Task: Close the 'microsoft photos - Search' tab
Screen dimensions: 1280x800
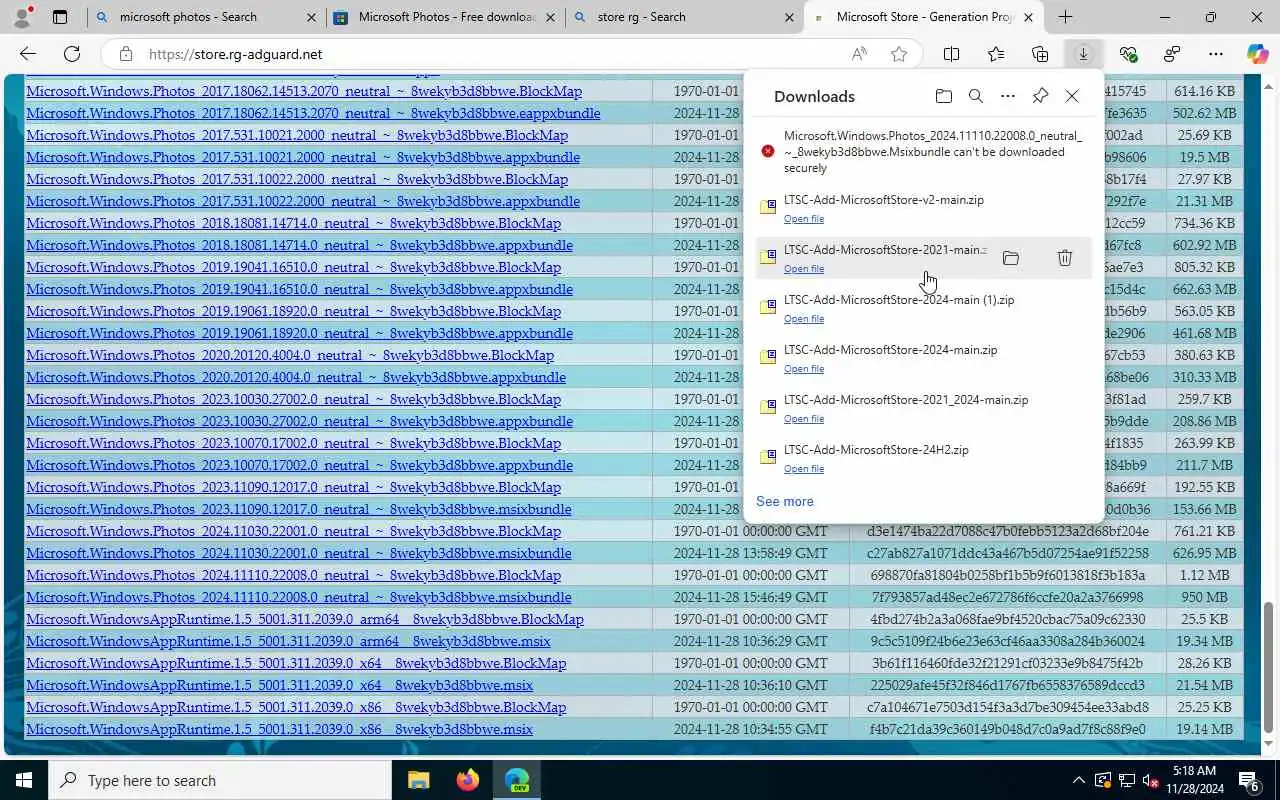Action: click(x=311, y=17)
